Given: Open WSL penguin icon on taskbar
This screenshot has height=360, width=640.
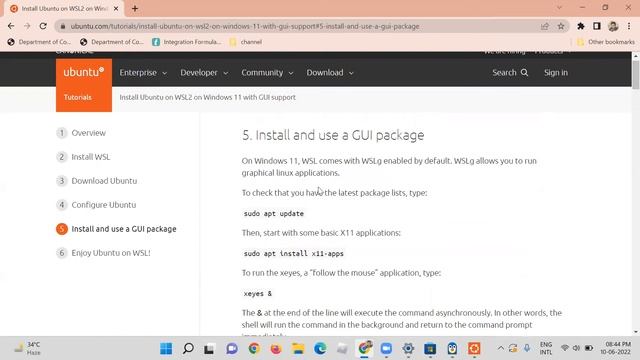Looking at the screenshot, I should click(x=452, y=348).
